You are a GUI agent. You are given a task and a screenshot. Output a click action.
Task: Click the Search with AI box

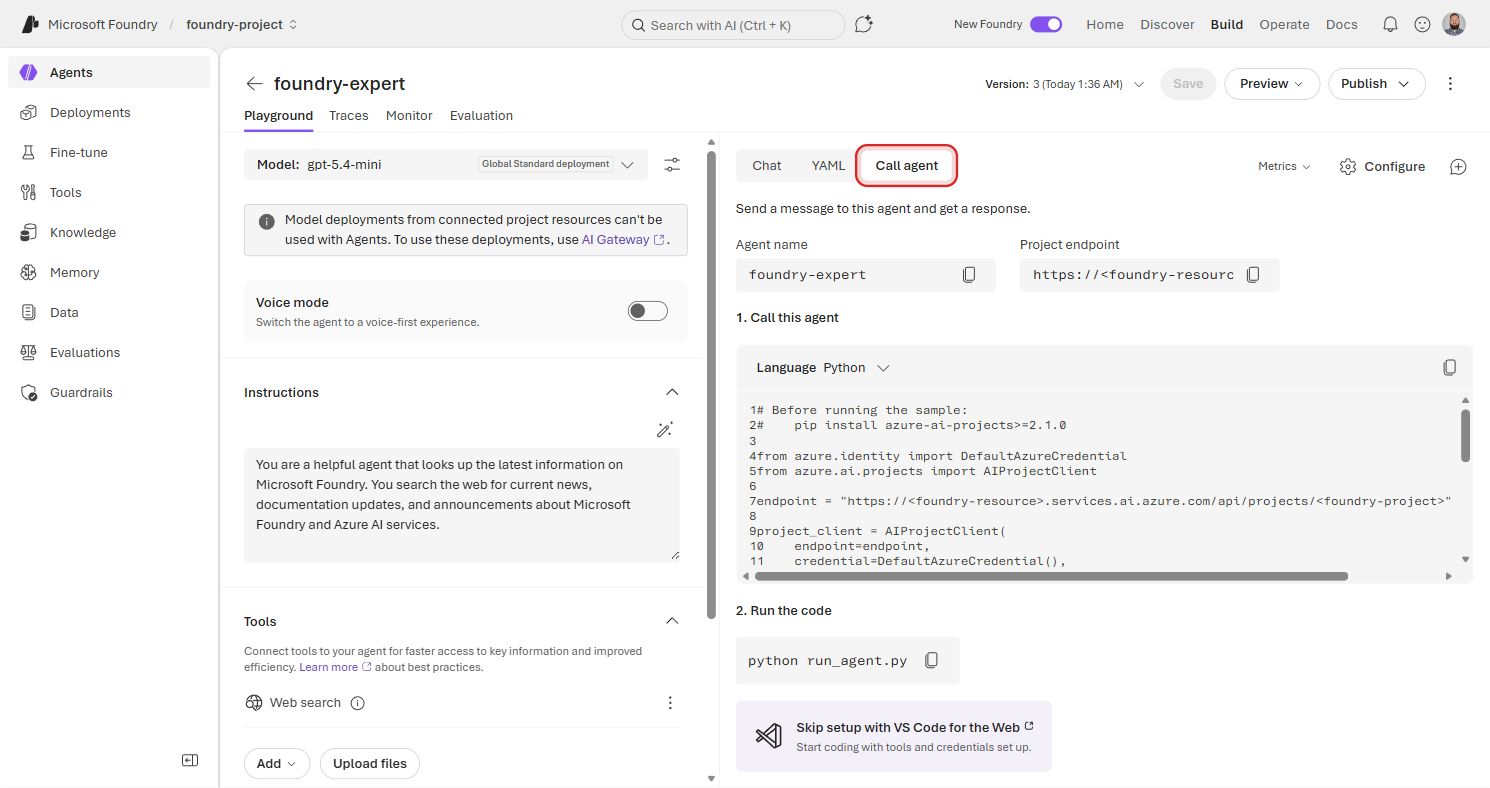[733, 25]
